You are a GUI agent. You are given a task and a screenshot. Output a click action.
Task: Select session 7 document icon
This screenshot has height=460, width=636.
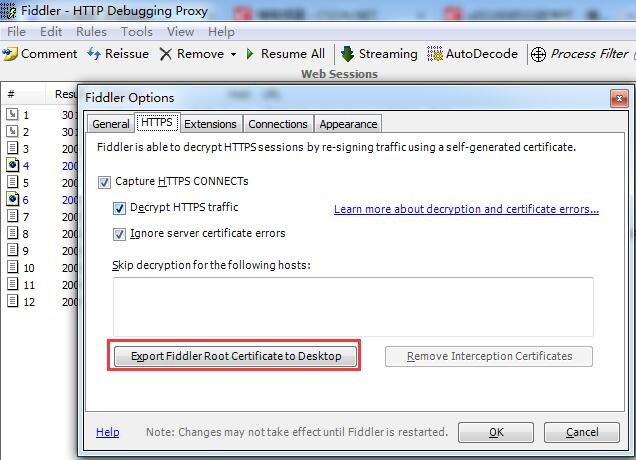tap(13, 216)
